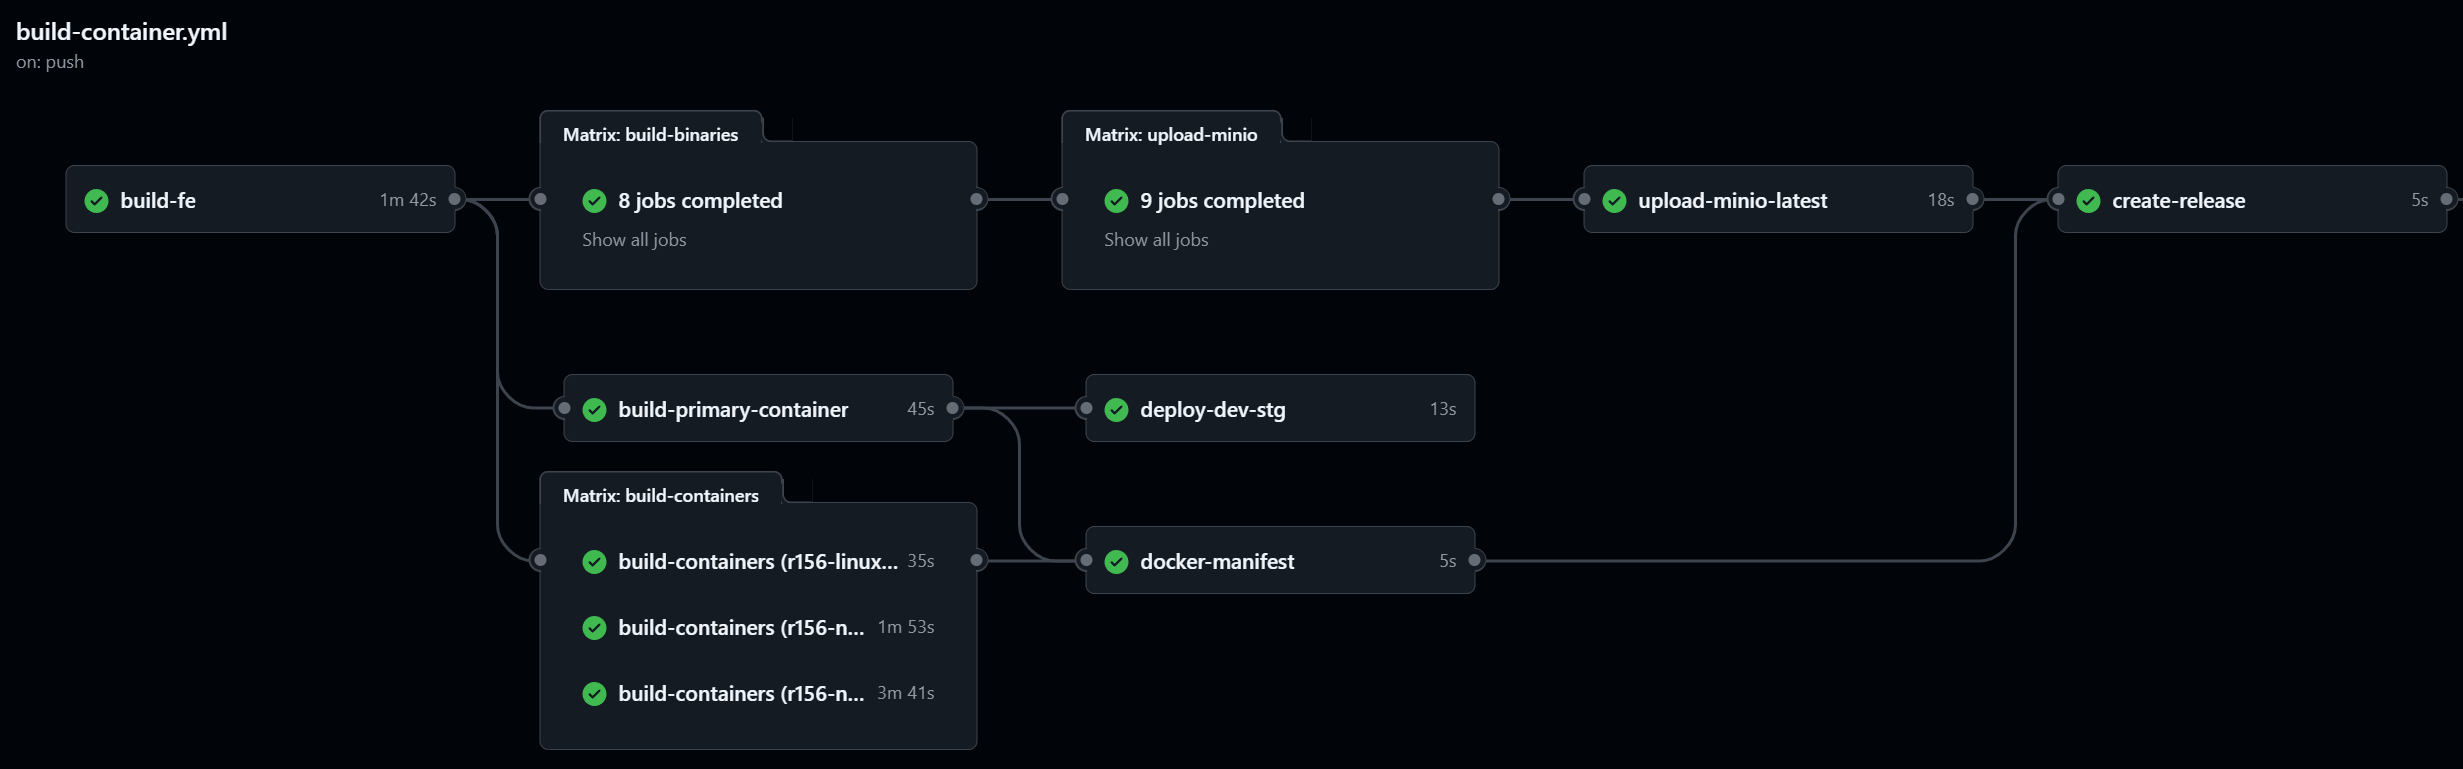
Task: Select the 'Matrix: upload-minio' tab header
Action: (1171, 135)
